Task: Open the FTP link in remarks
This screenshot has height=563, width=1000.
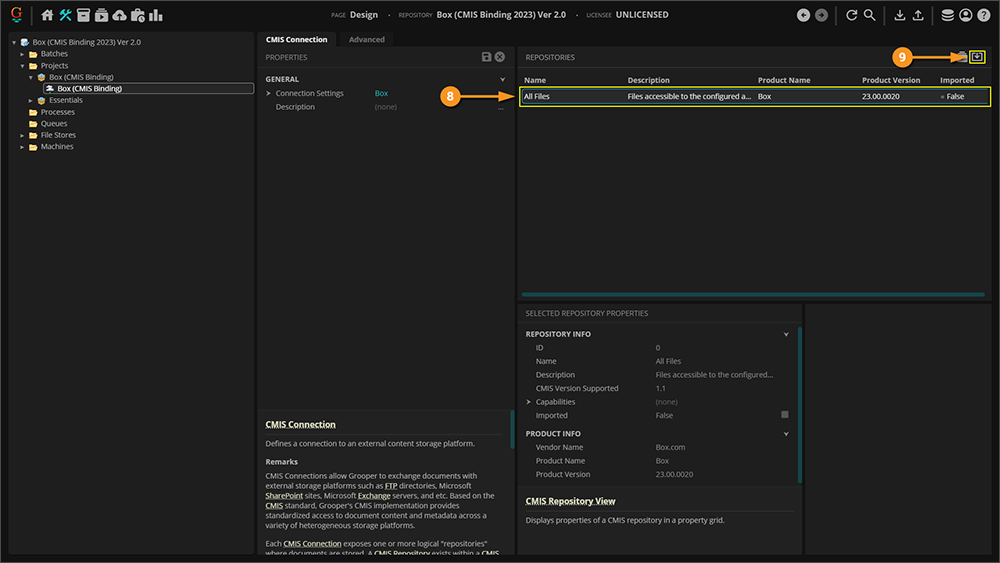Action: (391, 485)
